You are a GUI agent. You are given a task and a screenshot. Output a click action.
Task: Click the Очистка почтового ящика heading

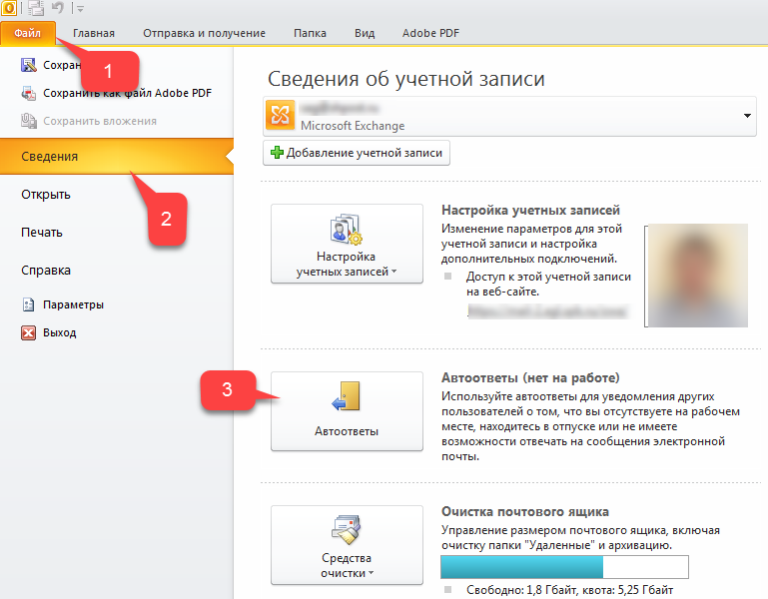click(x=525, y=512)
